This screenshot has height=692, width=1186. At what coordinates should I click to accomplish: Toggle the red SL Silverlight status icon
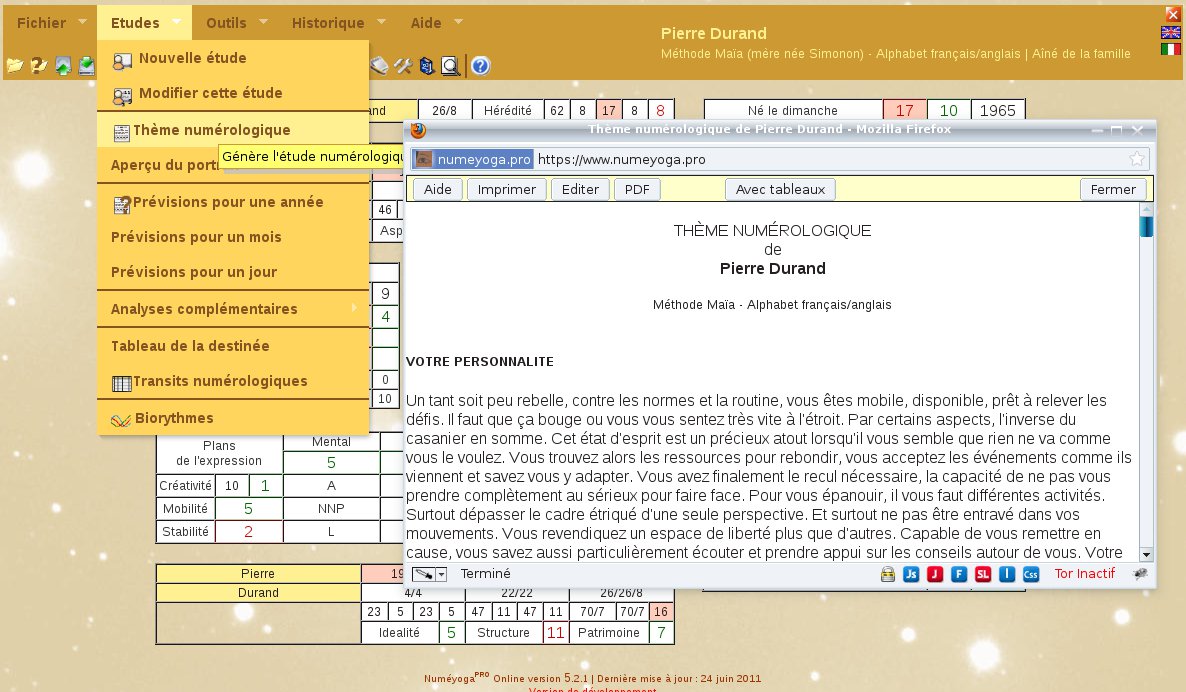(983, 574)
